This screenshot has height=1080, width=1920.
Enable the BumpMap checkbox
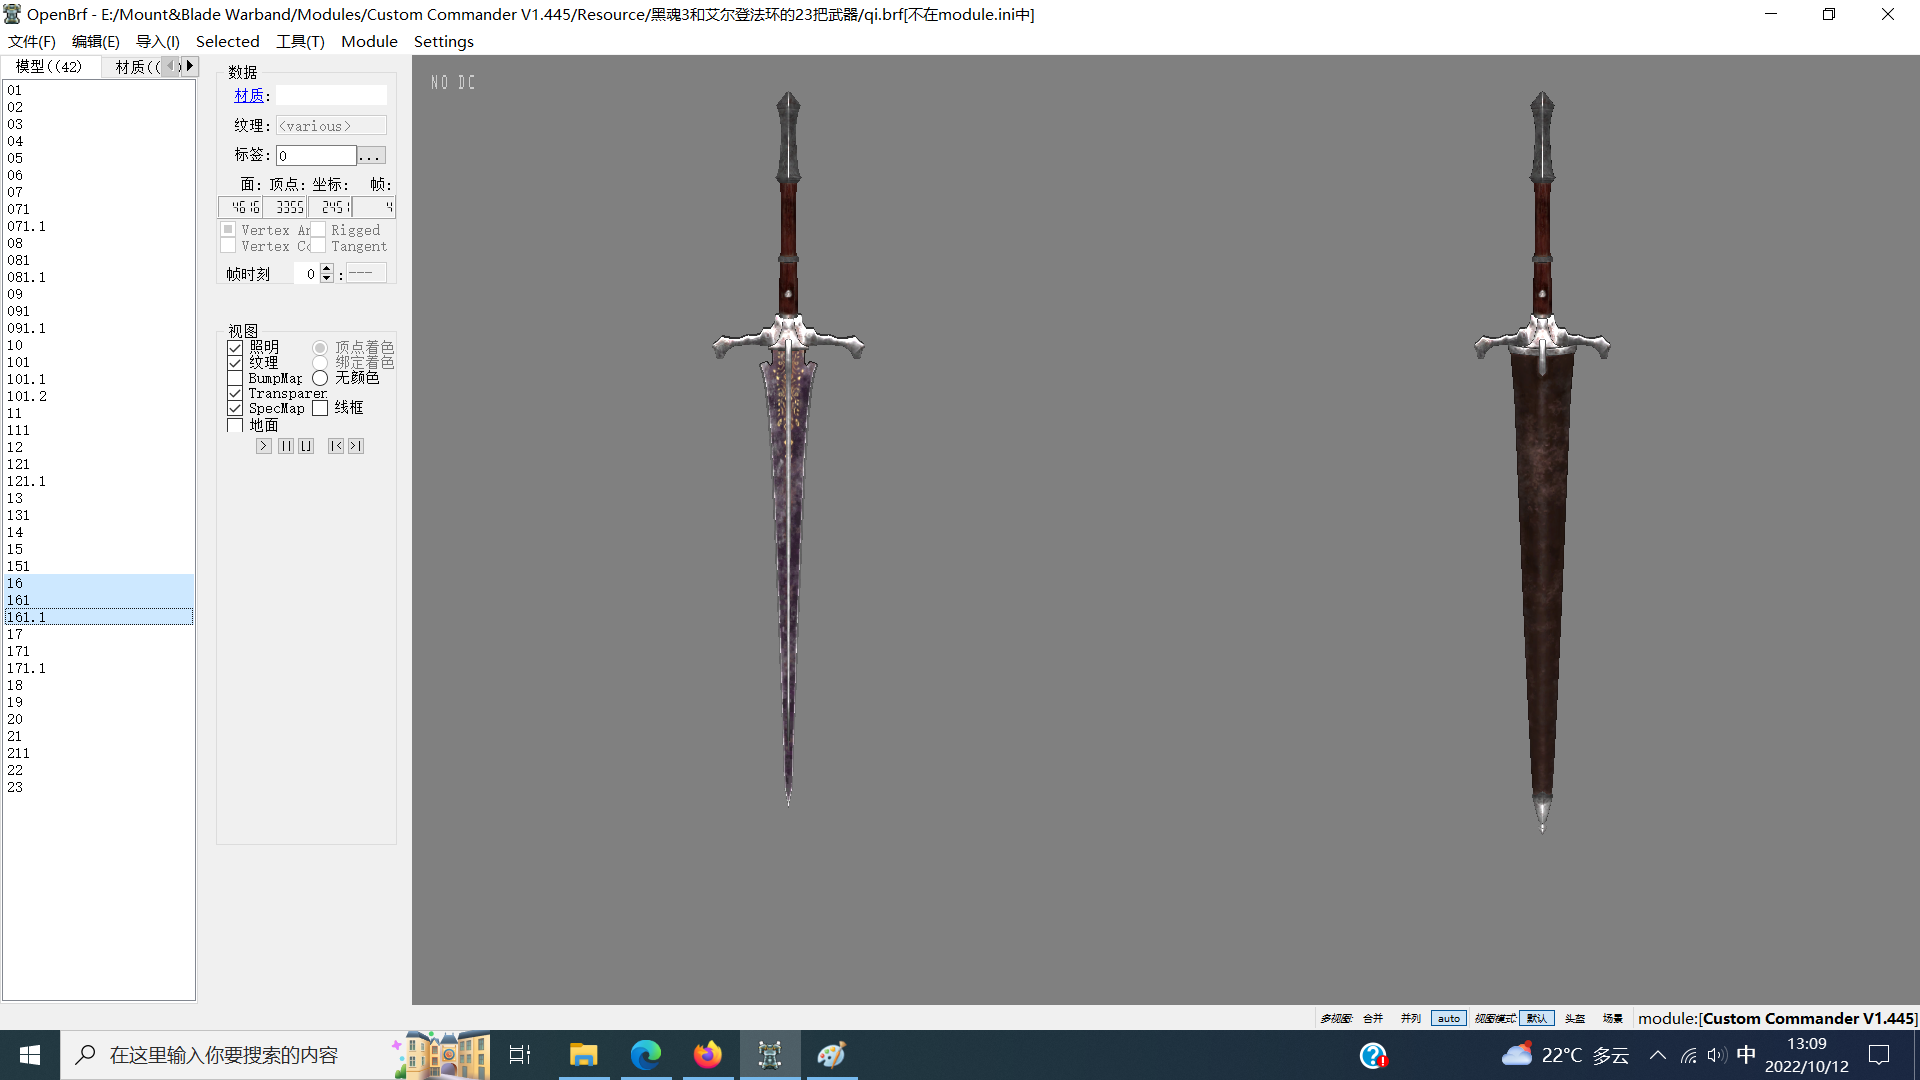click(x=235, y=378)
